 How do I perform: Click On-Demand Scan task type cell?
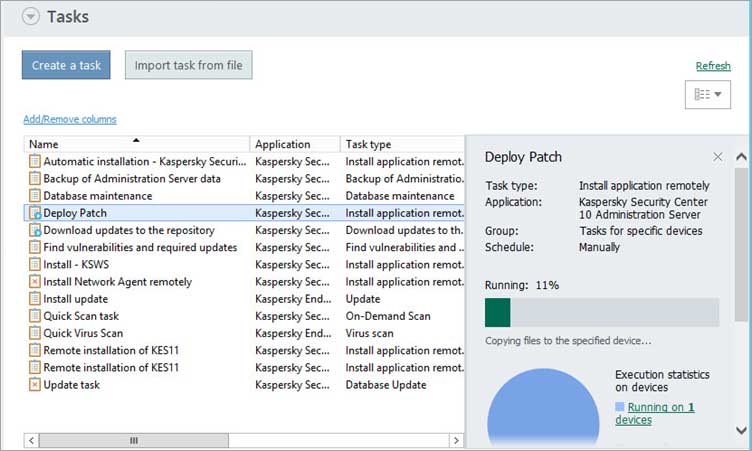click(388, 316)
